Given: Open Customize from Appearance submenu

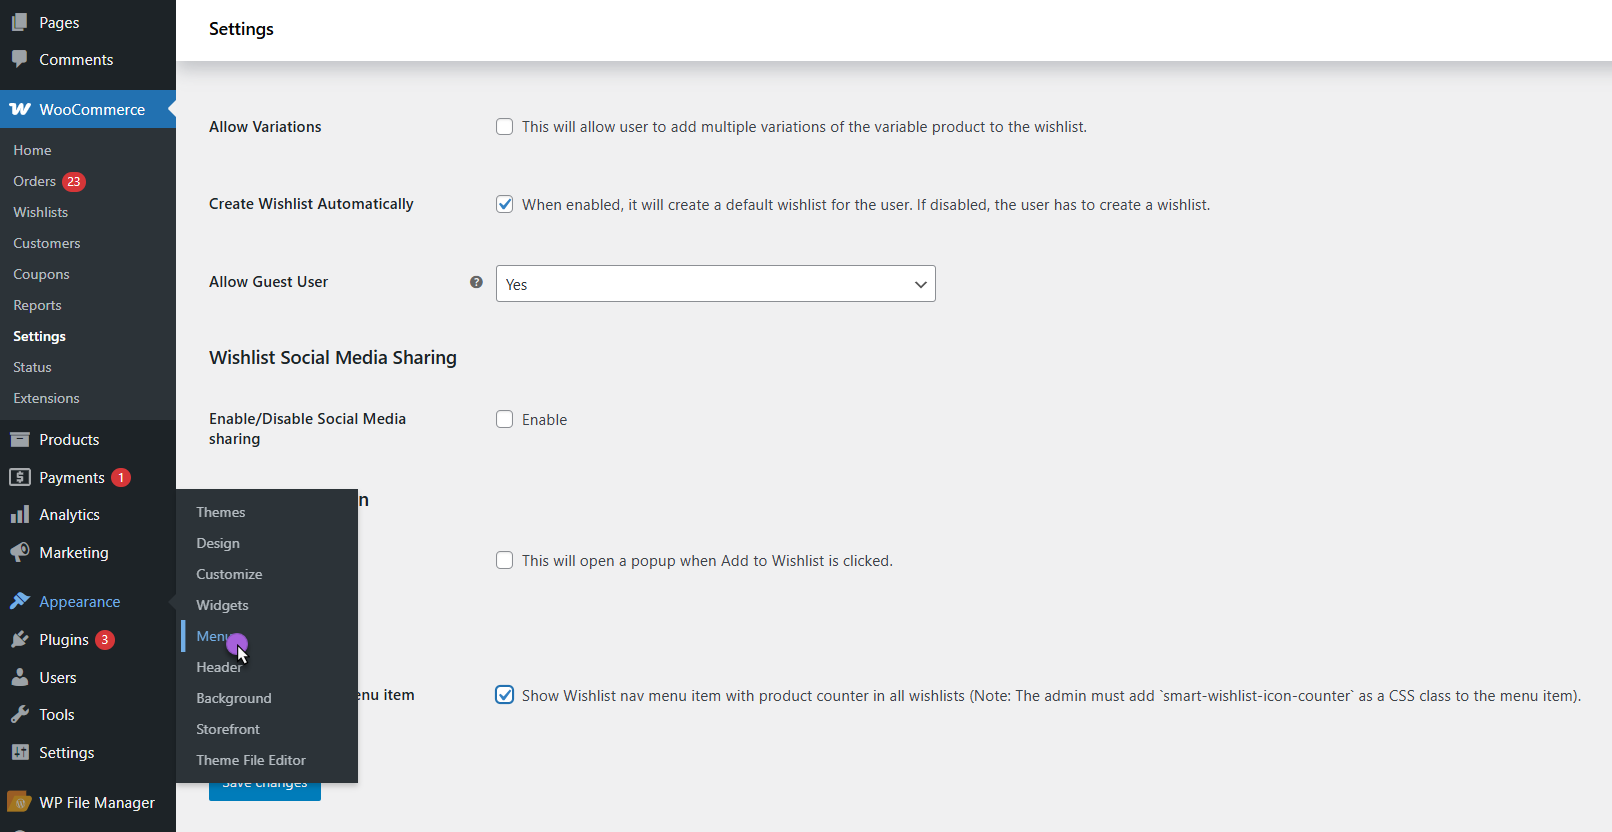Looking at the screenshot, I should coord(229,574).
